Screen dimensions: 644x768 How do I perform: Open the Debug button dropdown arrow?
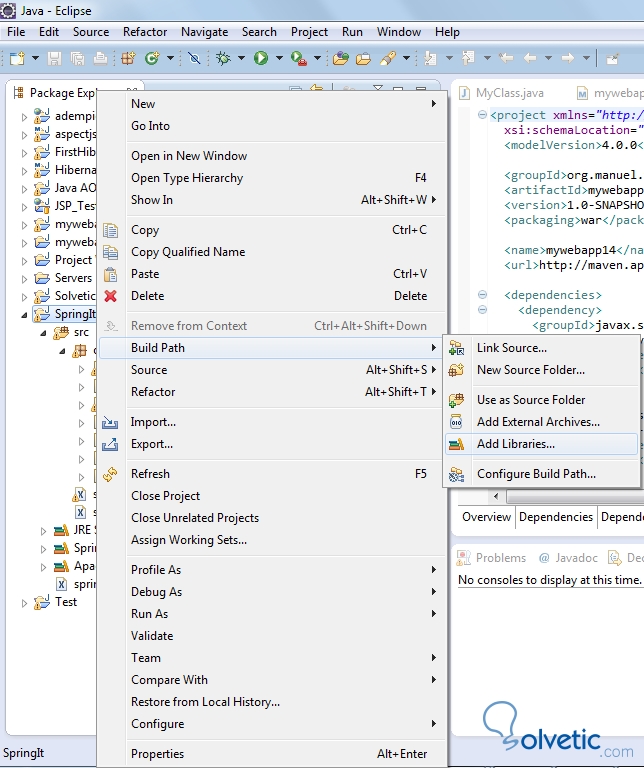coord(241,58)
